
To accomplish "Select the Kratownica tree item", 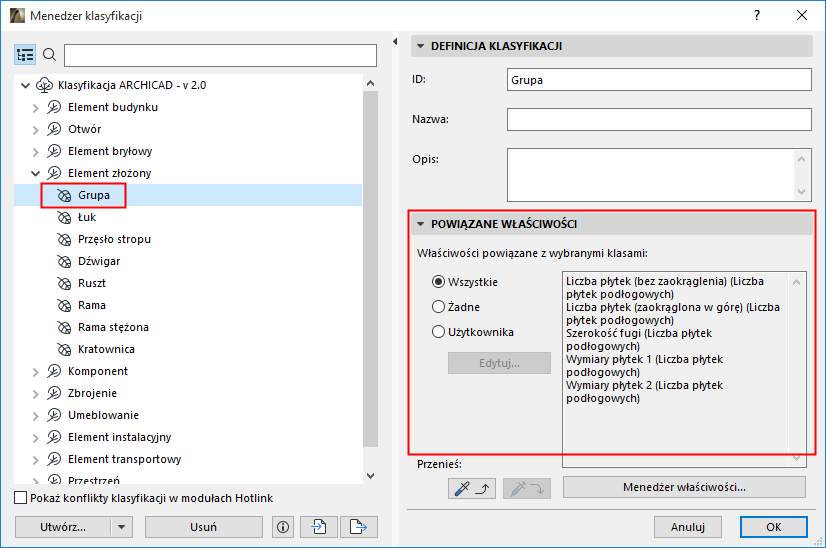I will [106, 349].
